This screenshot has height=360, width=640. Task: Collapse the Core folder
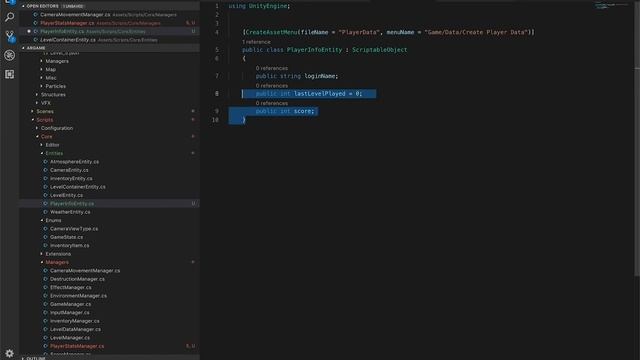(37, 136)
